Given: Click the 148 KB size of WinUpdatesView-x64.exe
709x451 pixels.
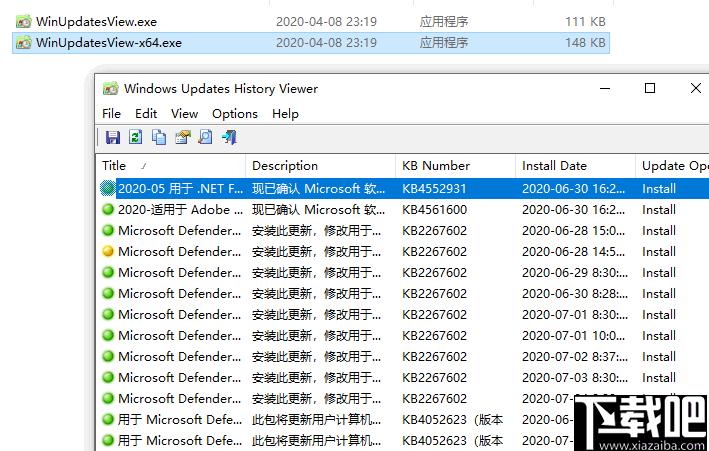Looking at the screenshot, I should pos(585,43).
